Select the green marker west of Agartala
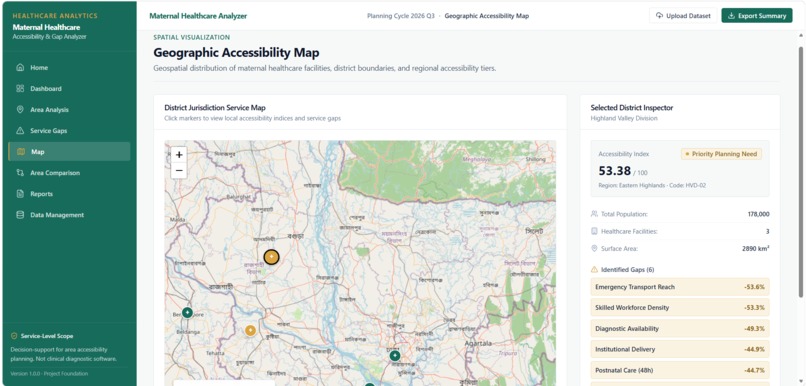 [395, 356]
